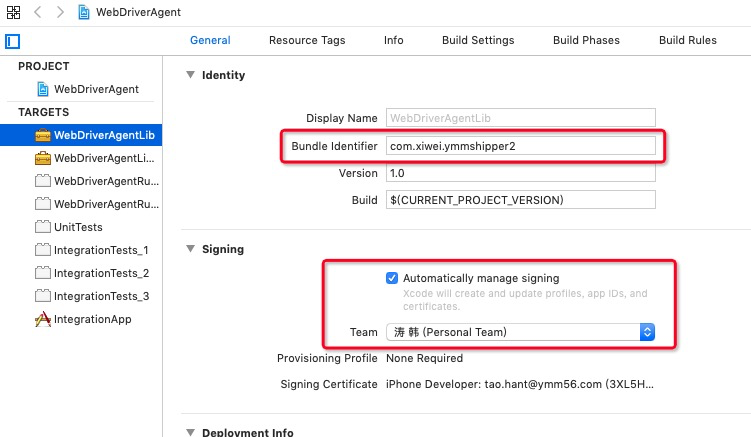Open the Build Settings tab

pyautogui.click(x=478, y=40)
